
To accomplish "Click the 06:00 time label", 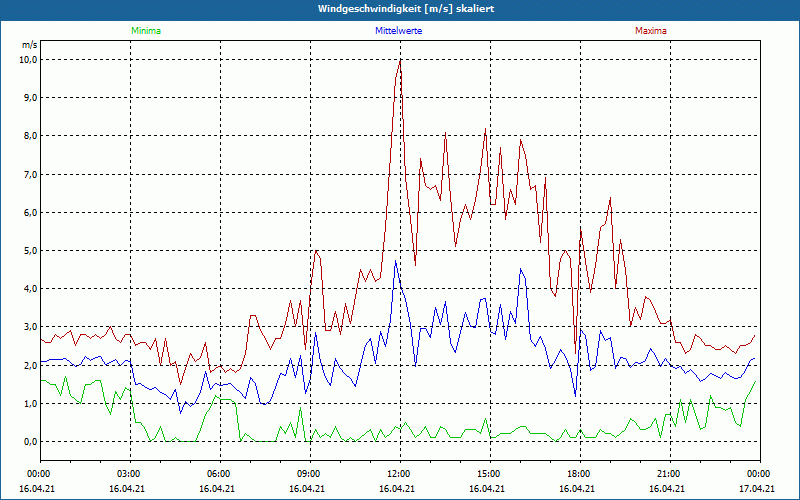I will click(x=220, y=474).
